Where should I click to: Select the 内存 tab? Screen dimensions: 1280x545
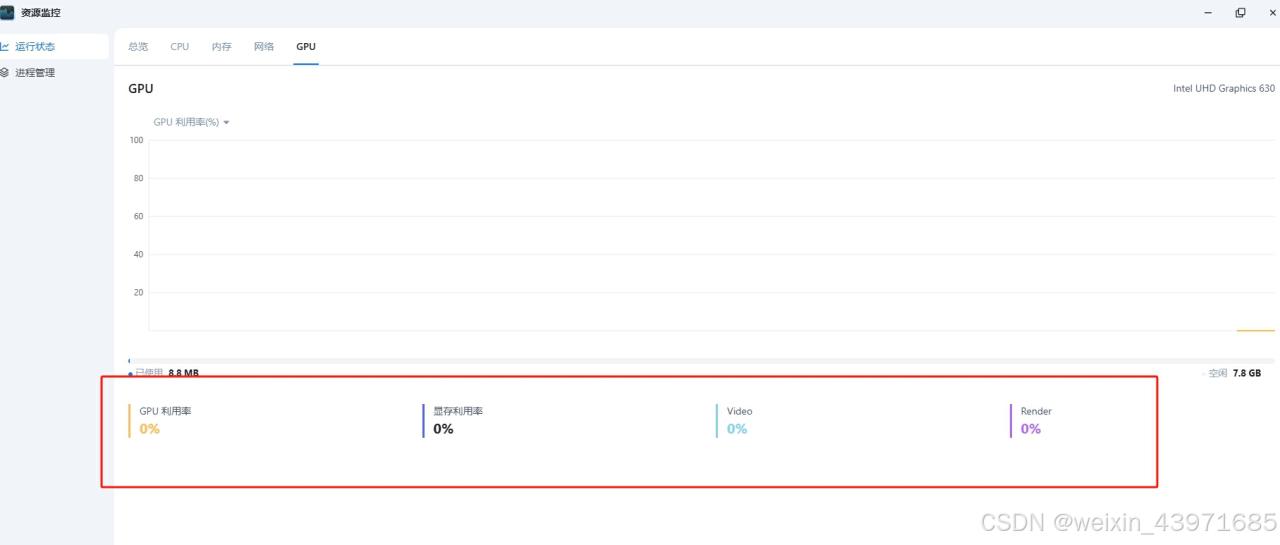coord(222,47)
